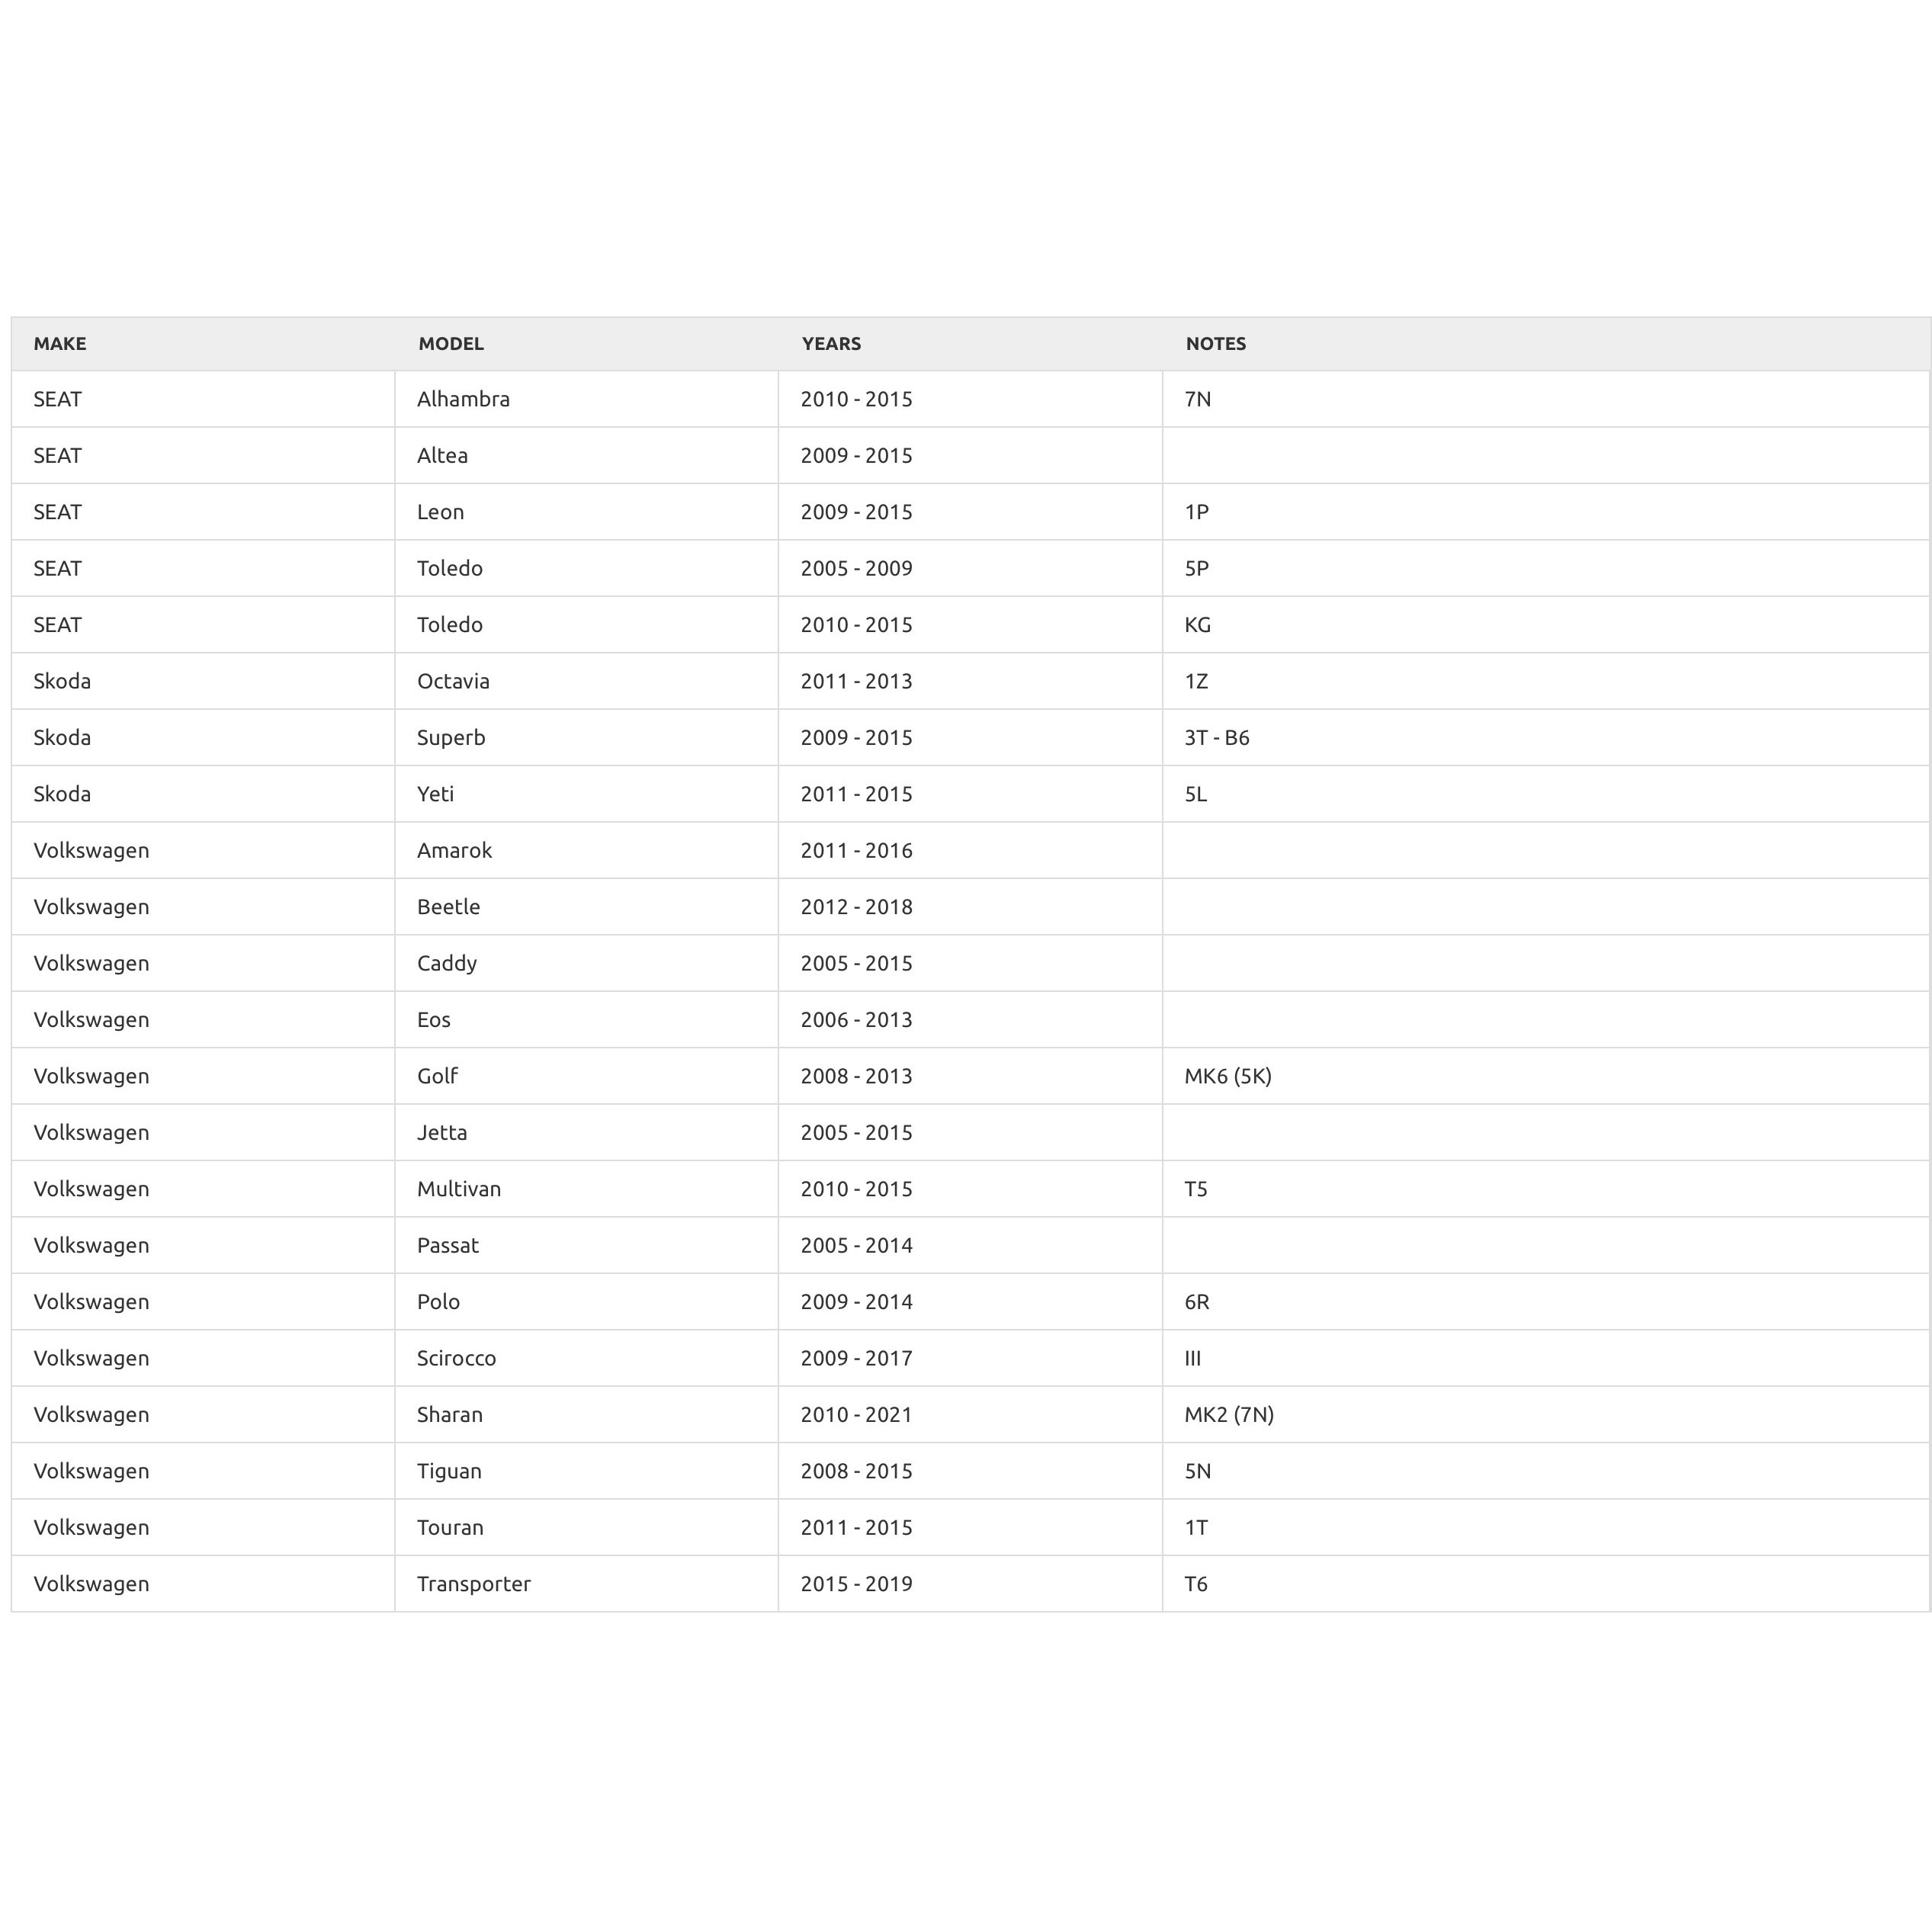
Task: Click the Scirocco model cell
Action: (456, 1358)
